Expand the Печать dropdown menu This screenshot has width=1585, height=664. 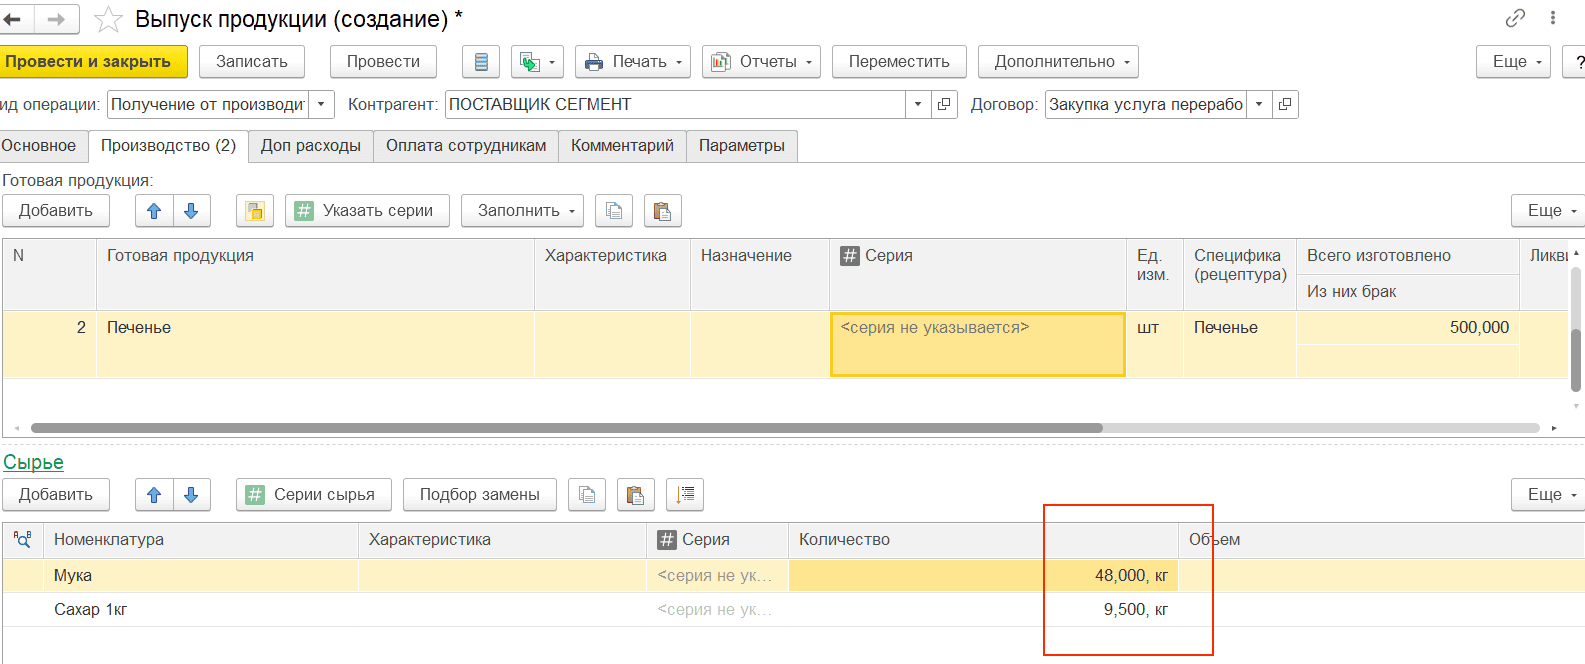pos(633,62)
